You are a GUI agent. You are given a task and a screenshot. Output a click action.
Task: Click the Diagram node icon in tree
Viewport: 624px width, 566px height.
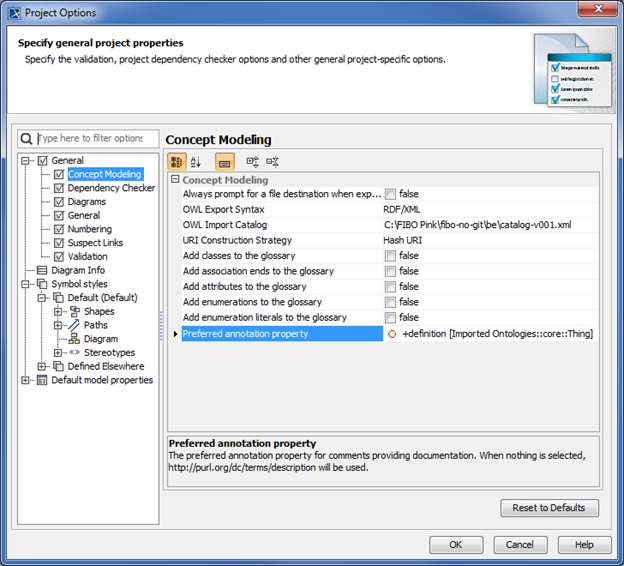(74, 339)
